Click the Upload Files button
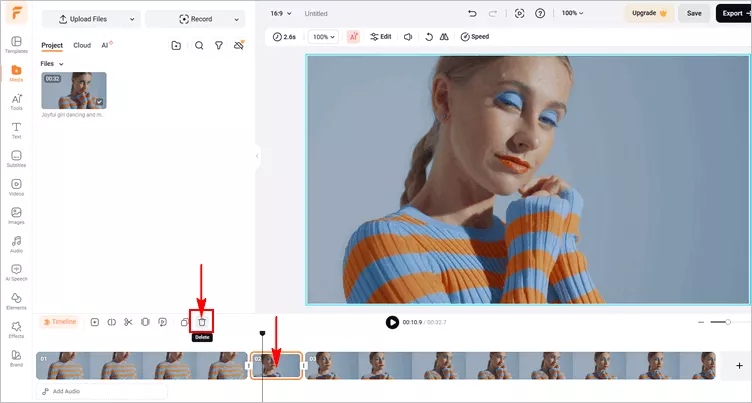 pyautogui.click(x=83, y=19)
